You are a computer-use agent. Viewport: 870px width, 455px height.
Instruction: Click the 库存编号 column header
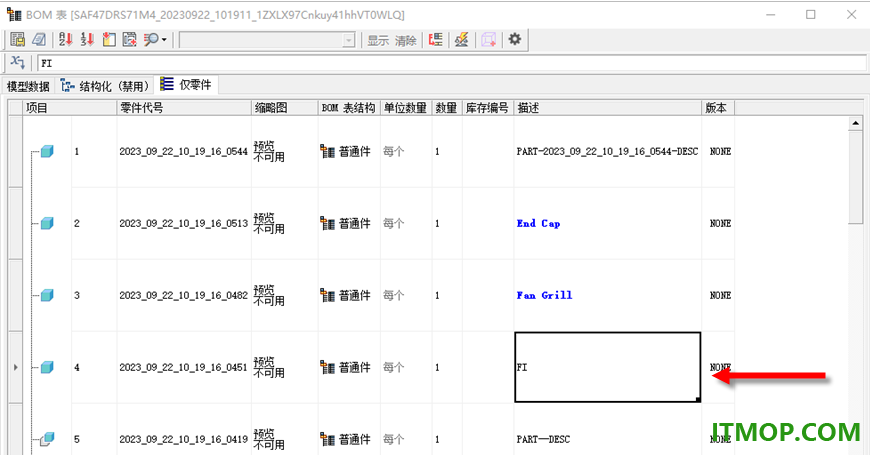click(488, 108)
